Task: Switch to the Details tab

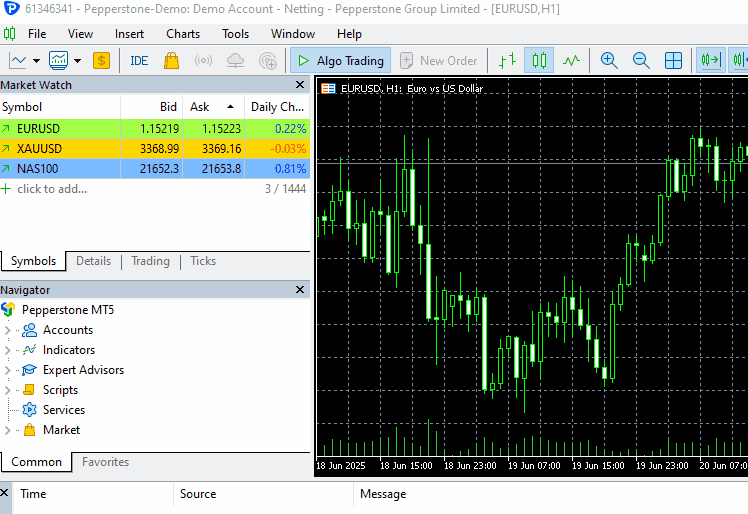Action: coord(94,261)
